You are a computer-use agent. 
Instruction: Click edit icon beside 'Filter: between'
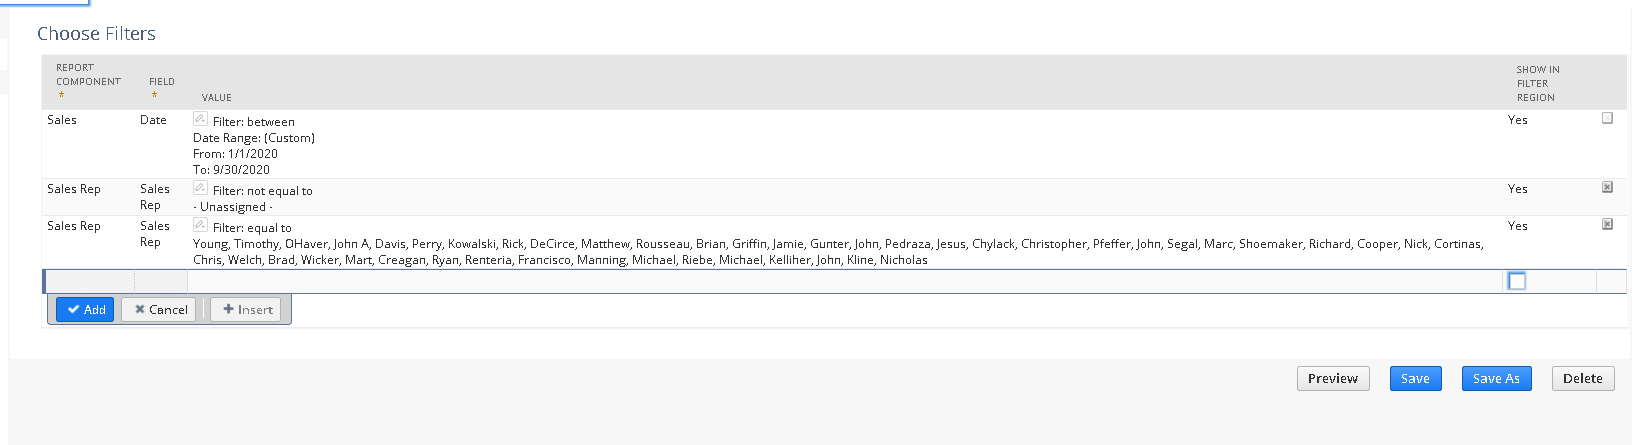pos(200,119)
